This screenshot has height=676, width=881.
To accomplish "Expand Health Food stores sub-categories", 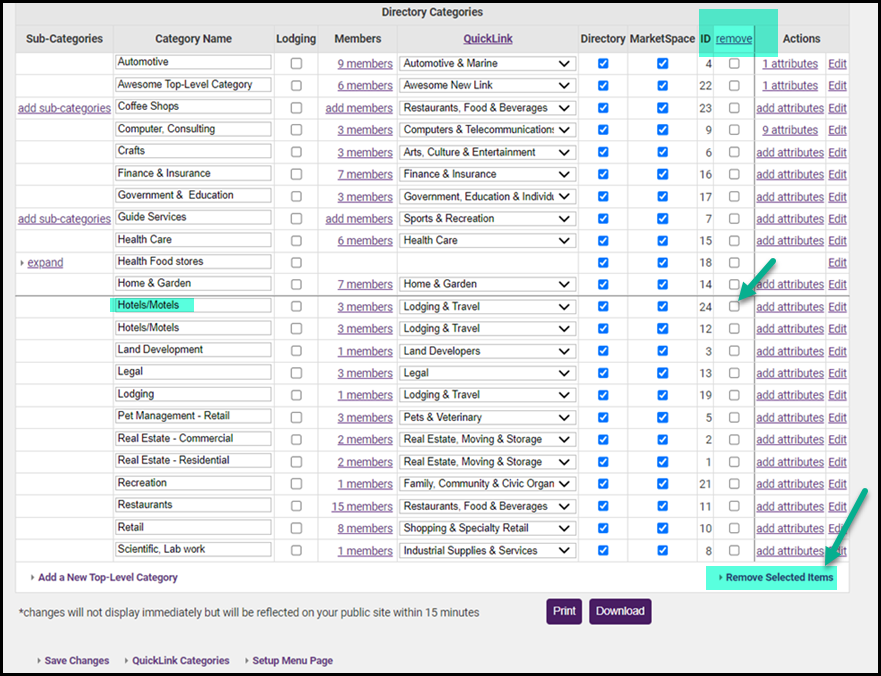I will pyautogui.click(x=44, y=263).
